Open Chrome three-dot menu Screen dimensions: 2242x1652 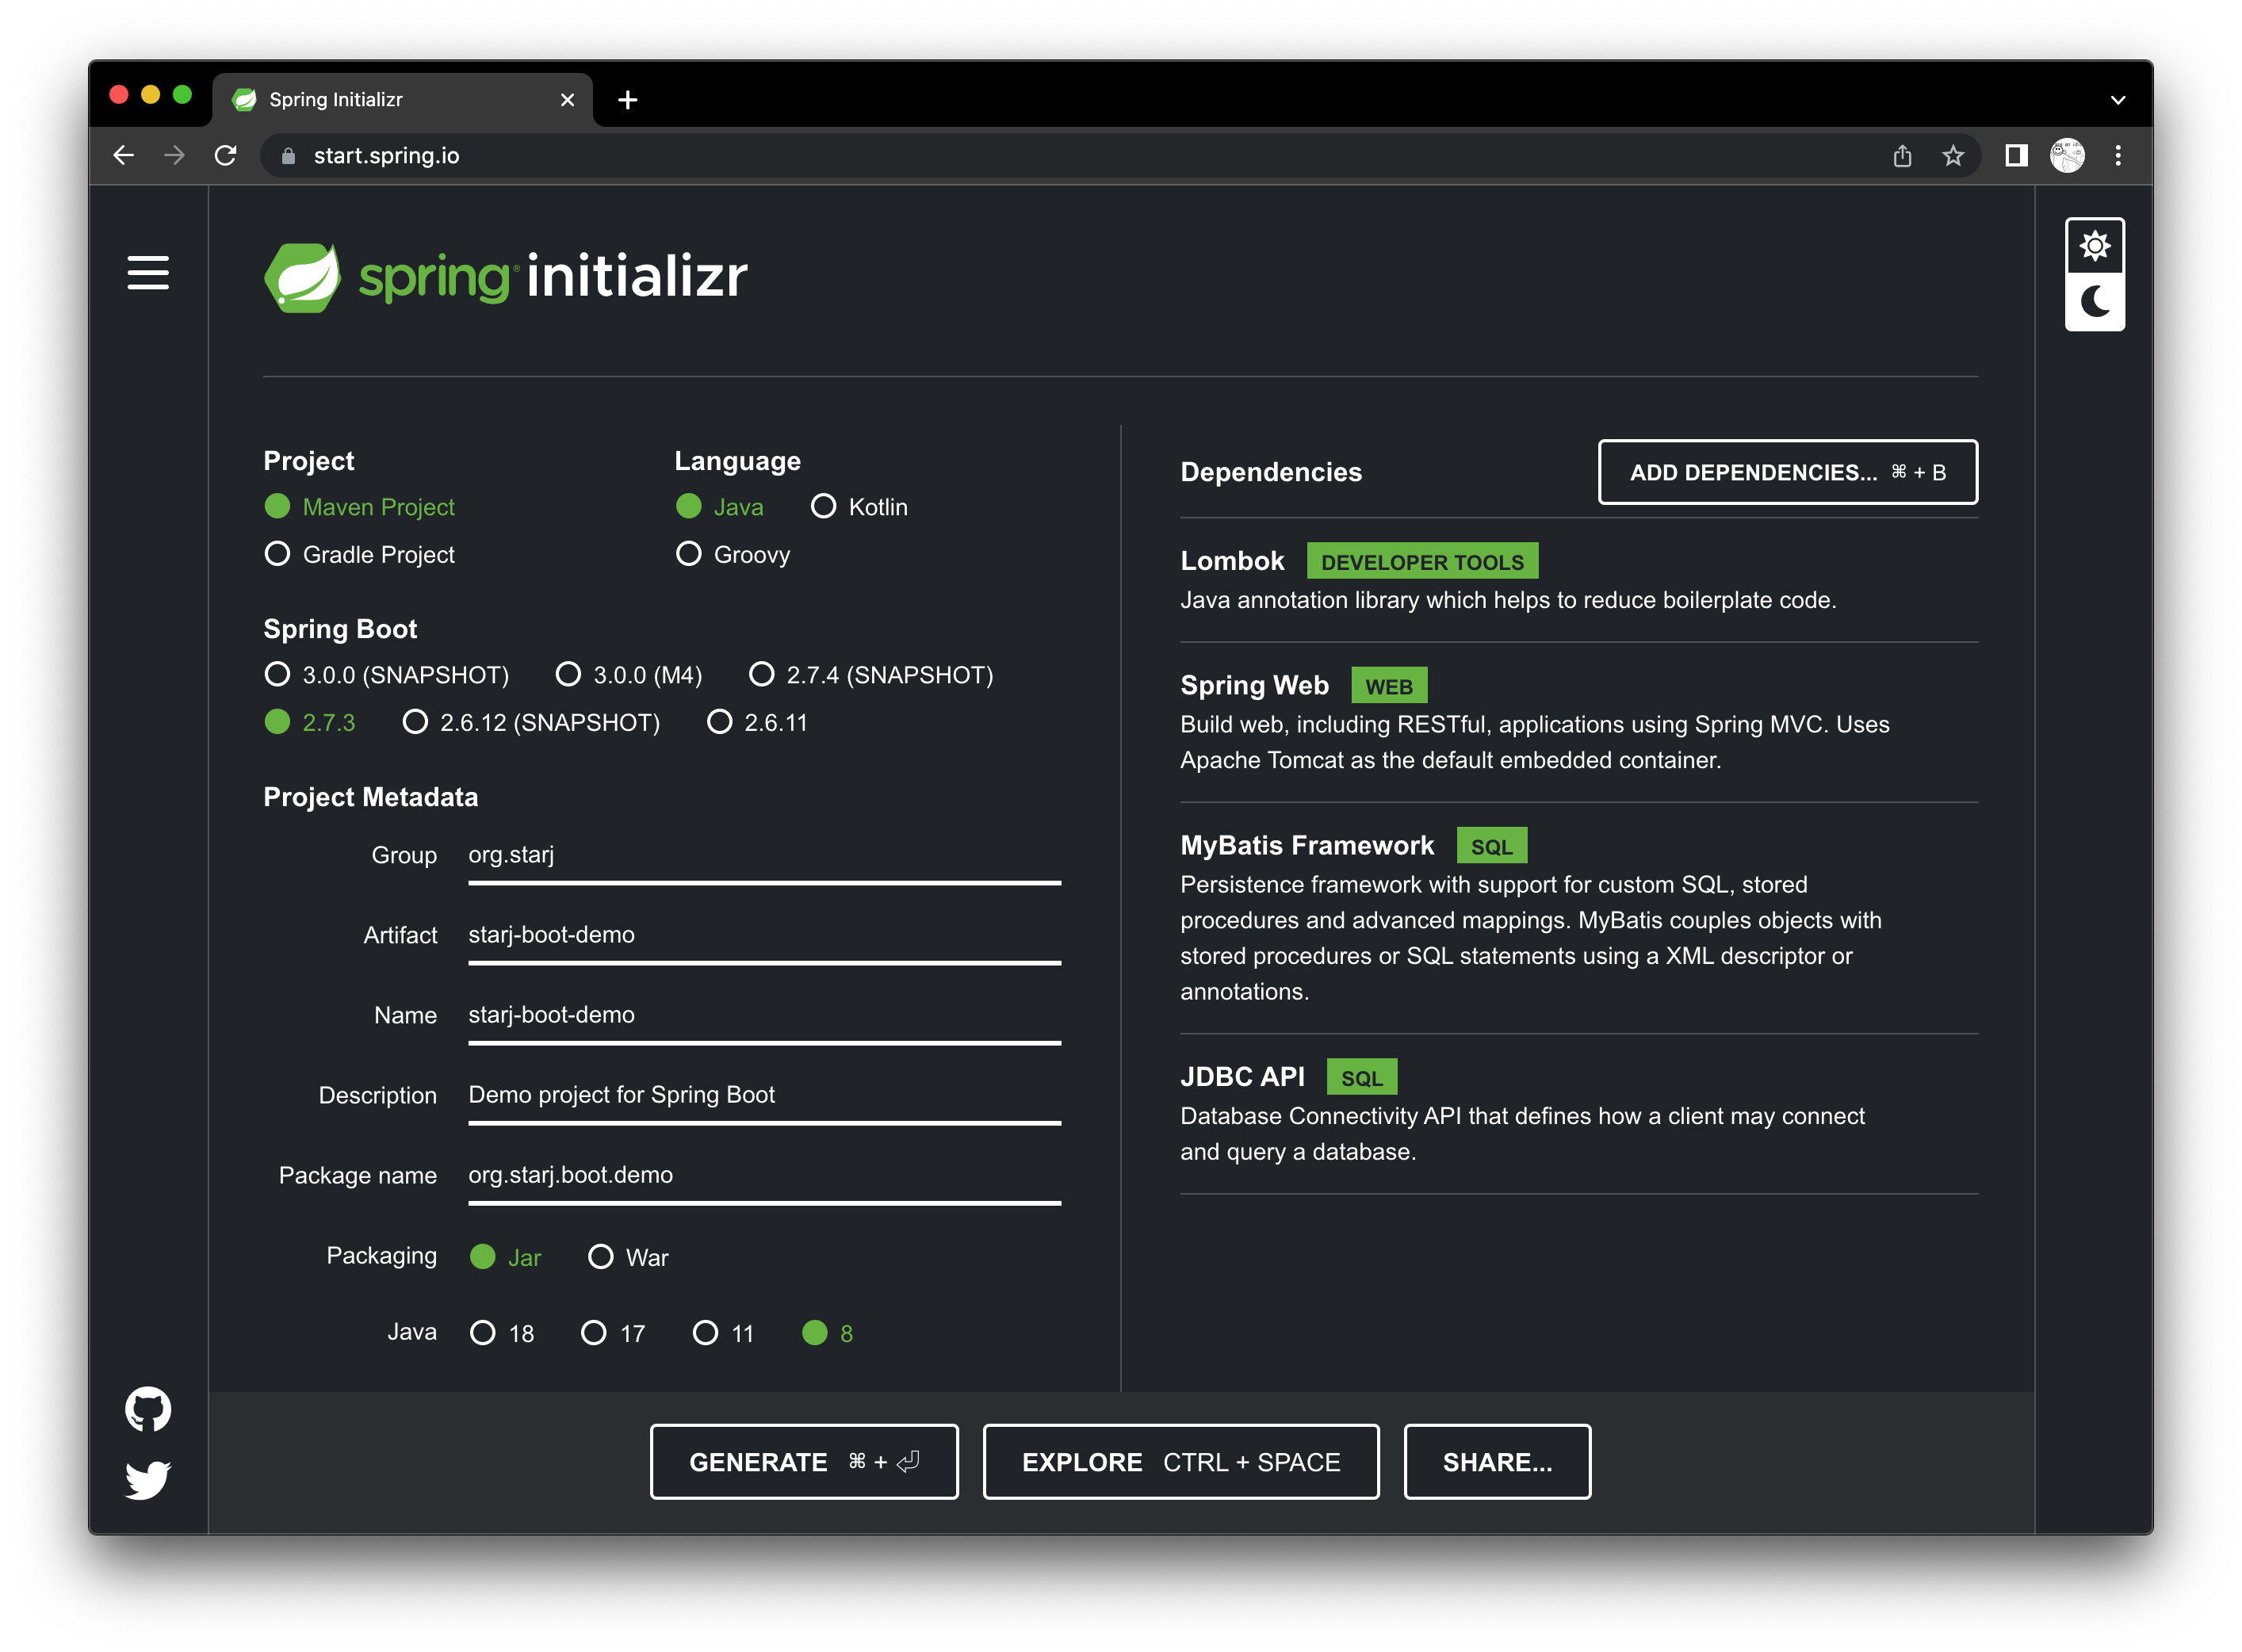coord(2117,155)
